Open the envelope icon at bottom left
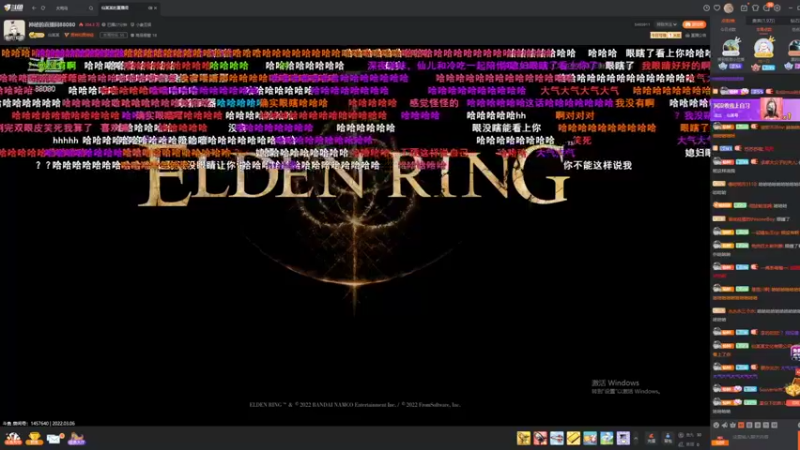 click(x=55, y=438)
